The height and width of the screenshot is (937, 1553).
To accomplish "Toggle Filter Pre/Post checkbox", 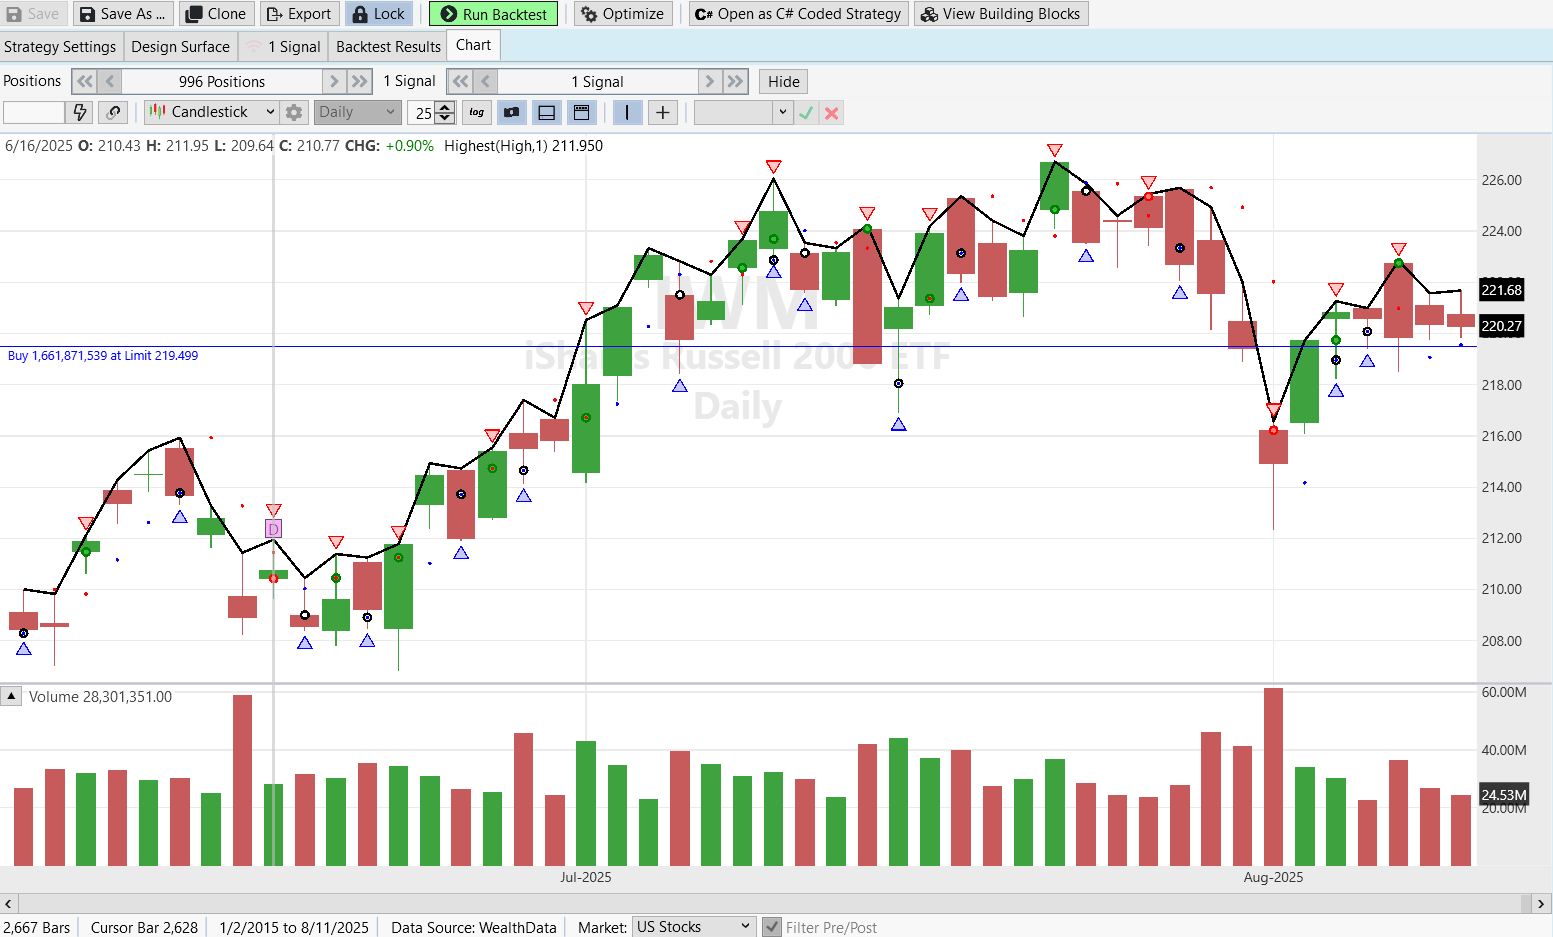I will click(771, 927).
